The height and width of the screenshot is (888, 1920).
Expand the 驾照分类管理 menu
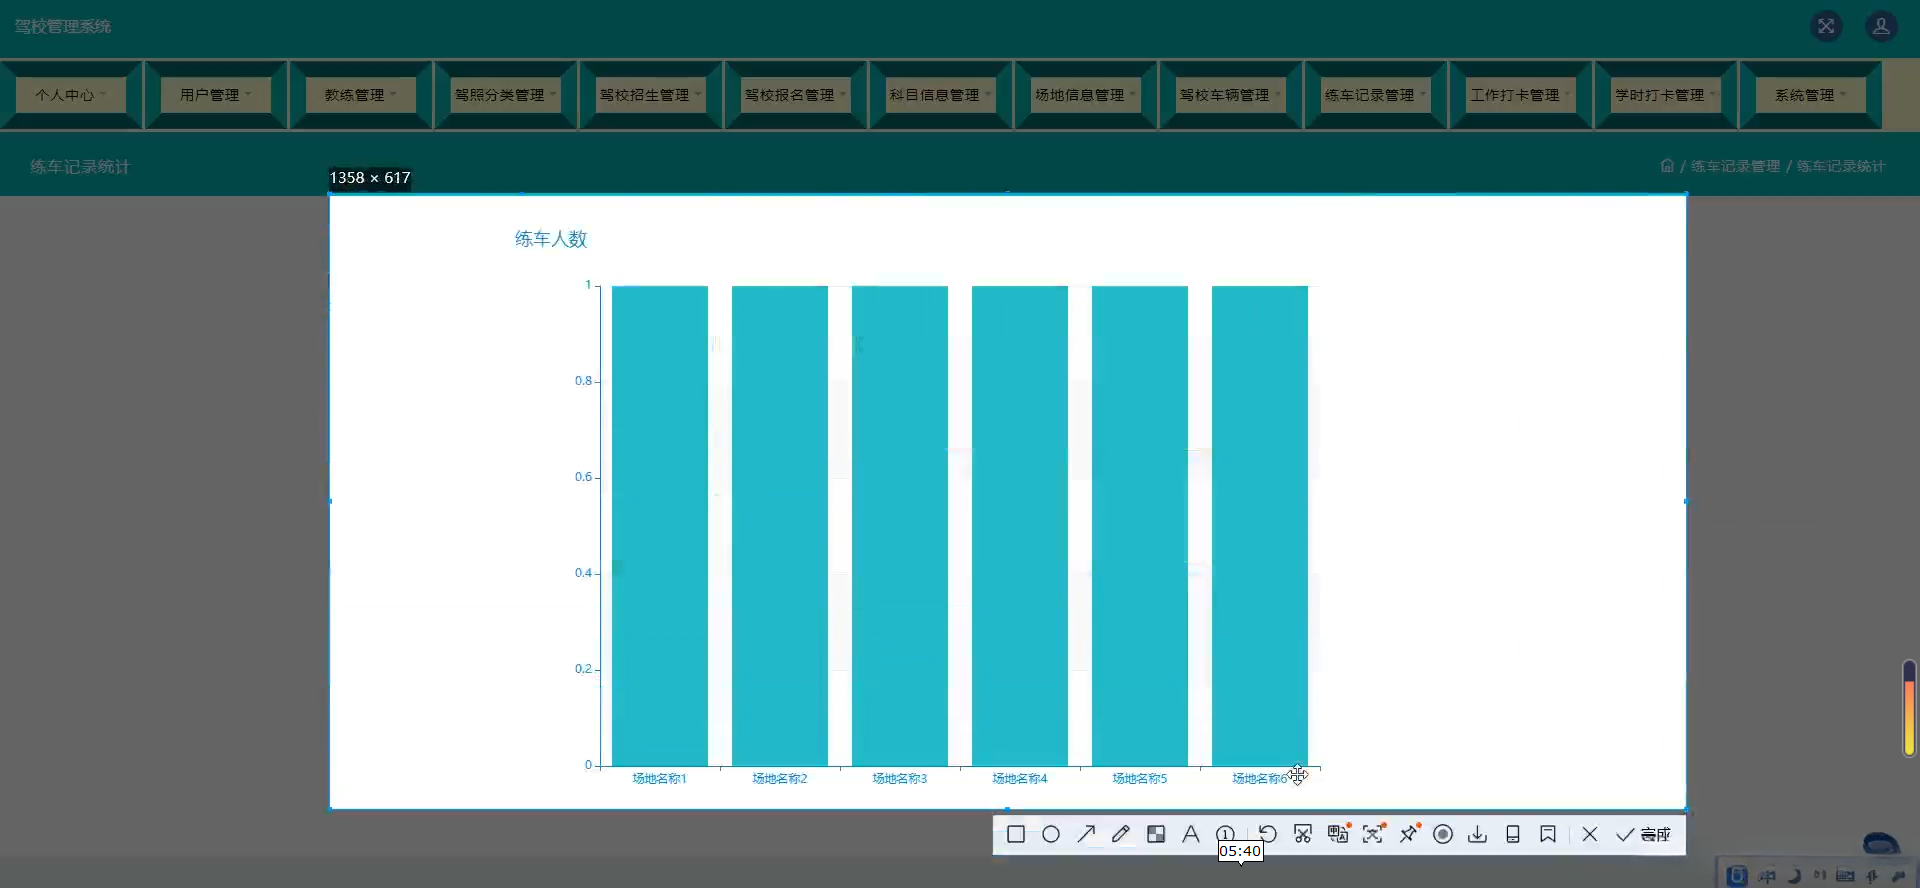[506, 95]
